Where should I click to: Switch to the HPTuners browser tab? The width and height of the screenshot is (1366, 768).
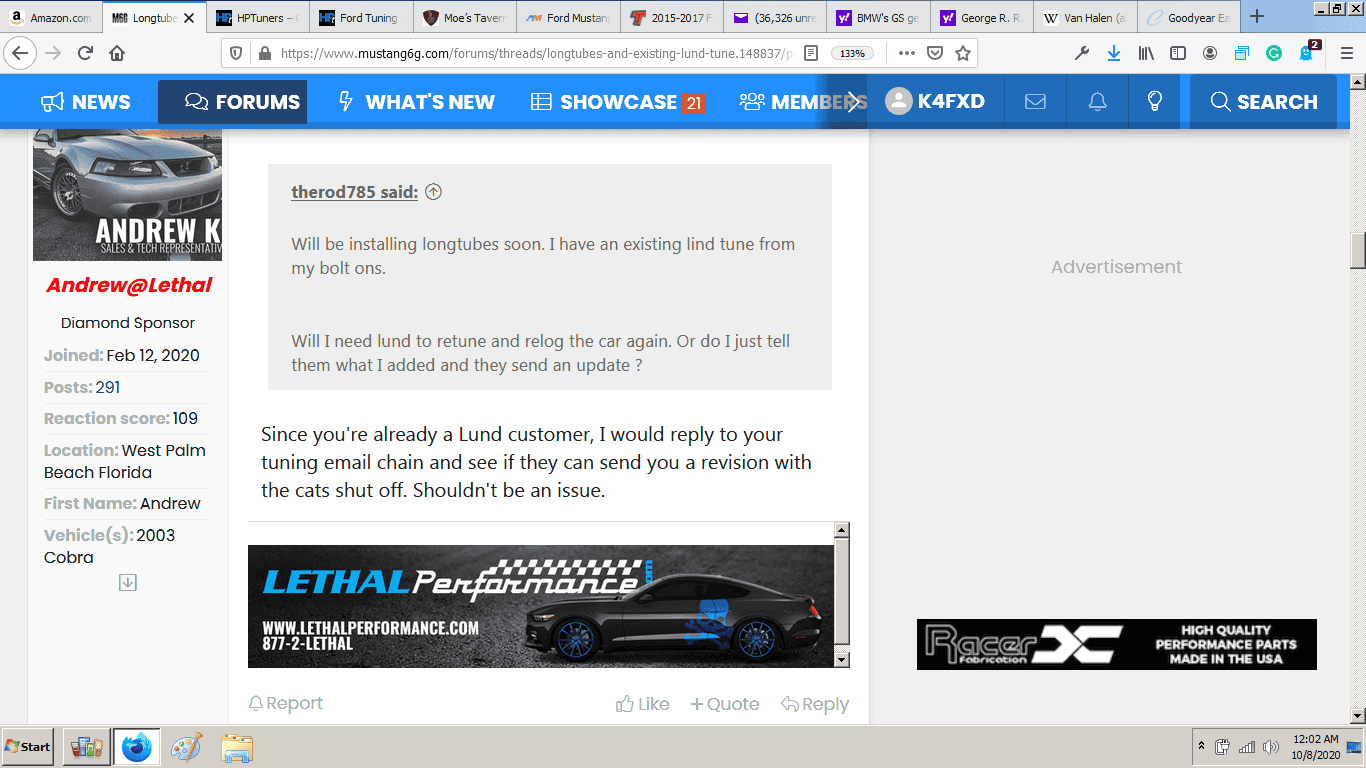tap(258, 18)
